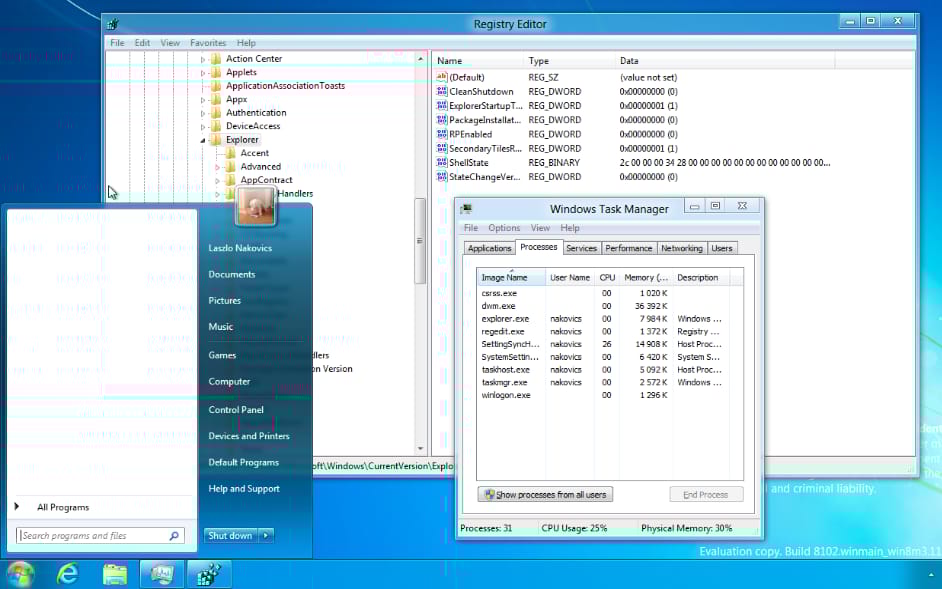This screenshot has width=942, height=589.
Task: Select the ExplorerStartupT... registry value
Action: click(485, 105)
